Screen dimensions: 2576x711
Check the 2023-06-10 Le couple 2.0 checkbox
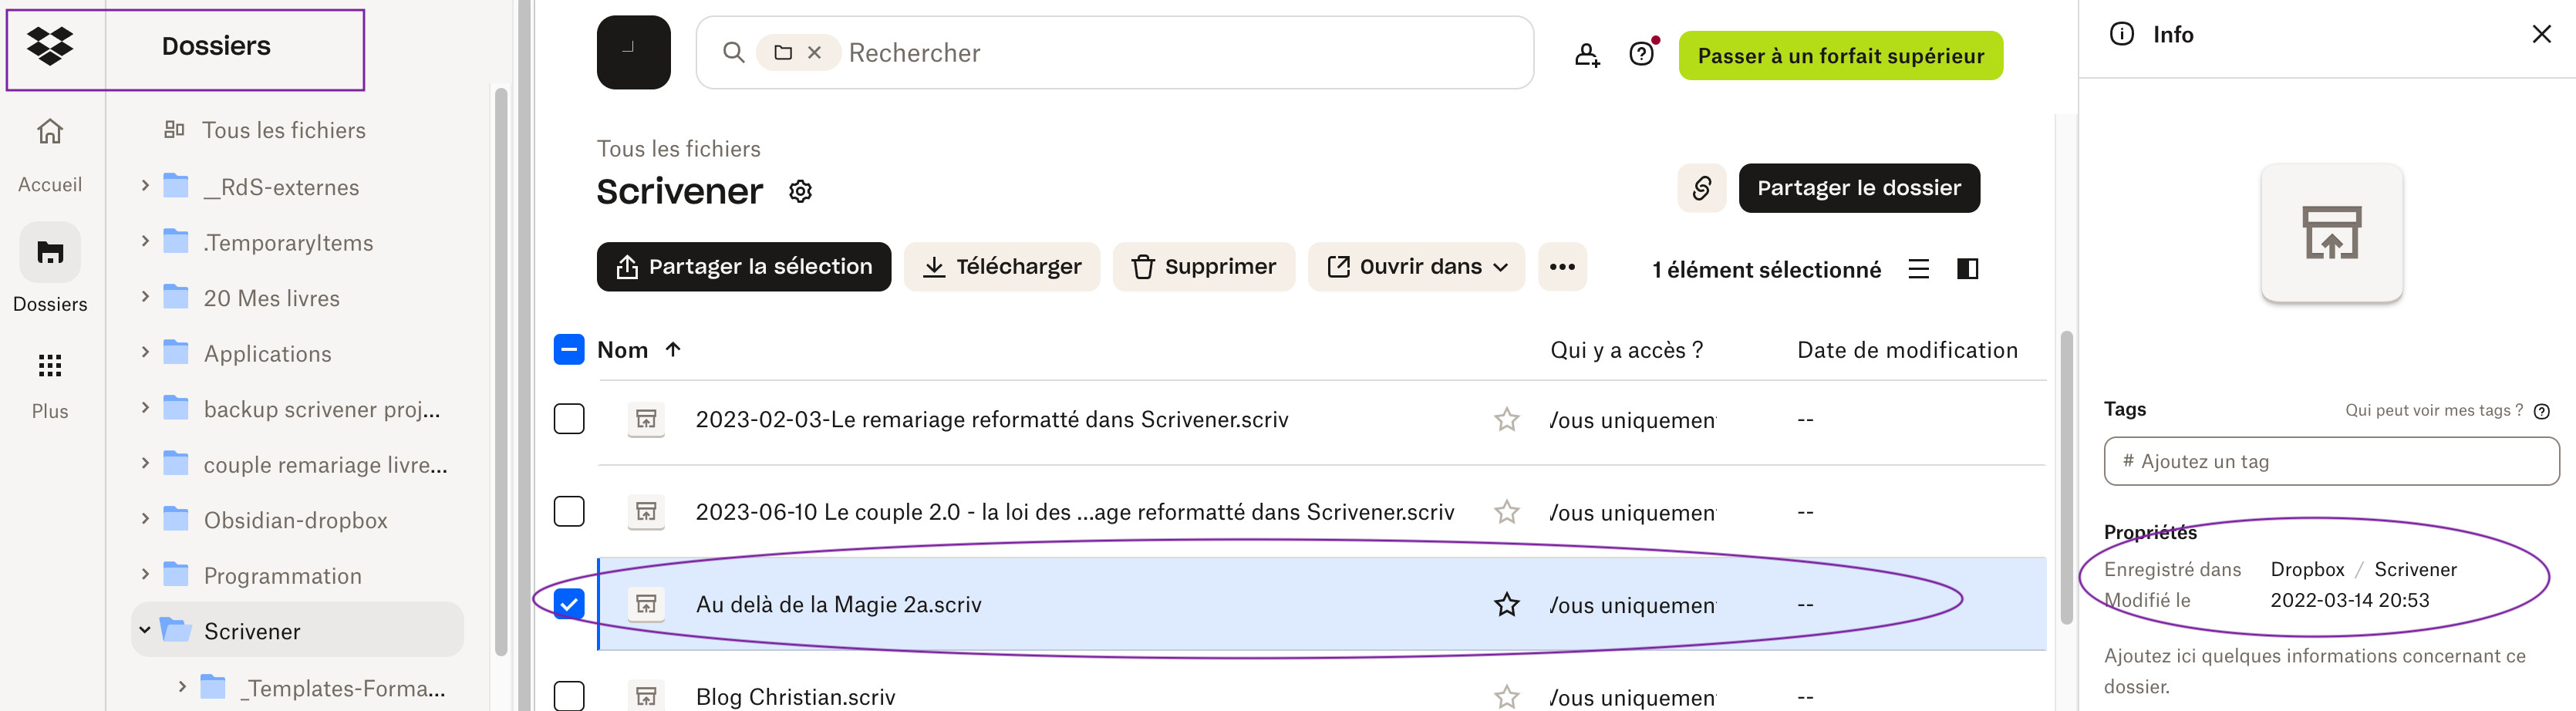coord(569,512)
